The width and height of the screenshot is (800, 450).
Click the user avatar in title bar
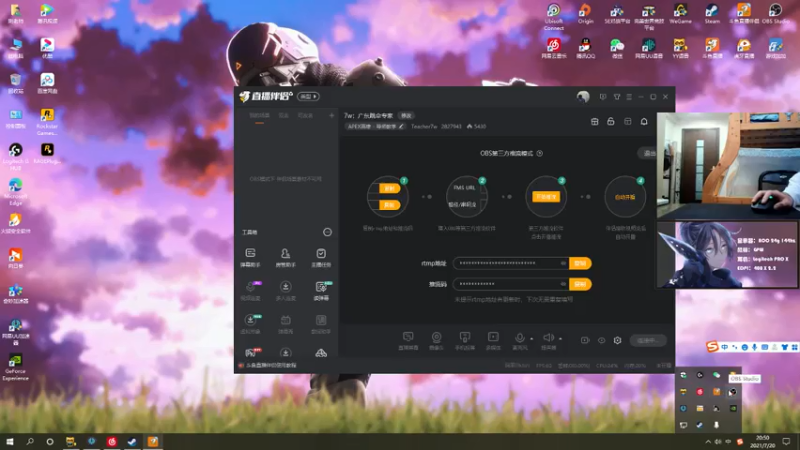tap(583, 96)
